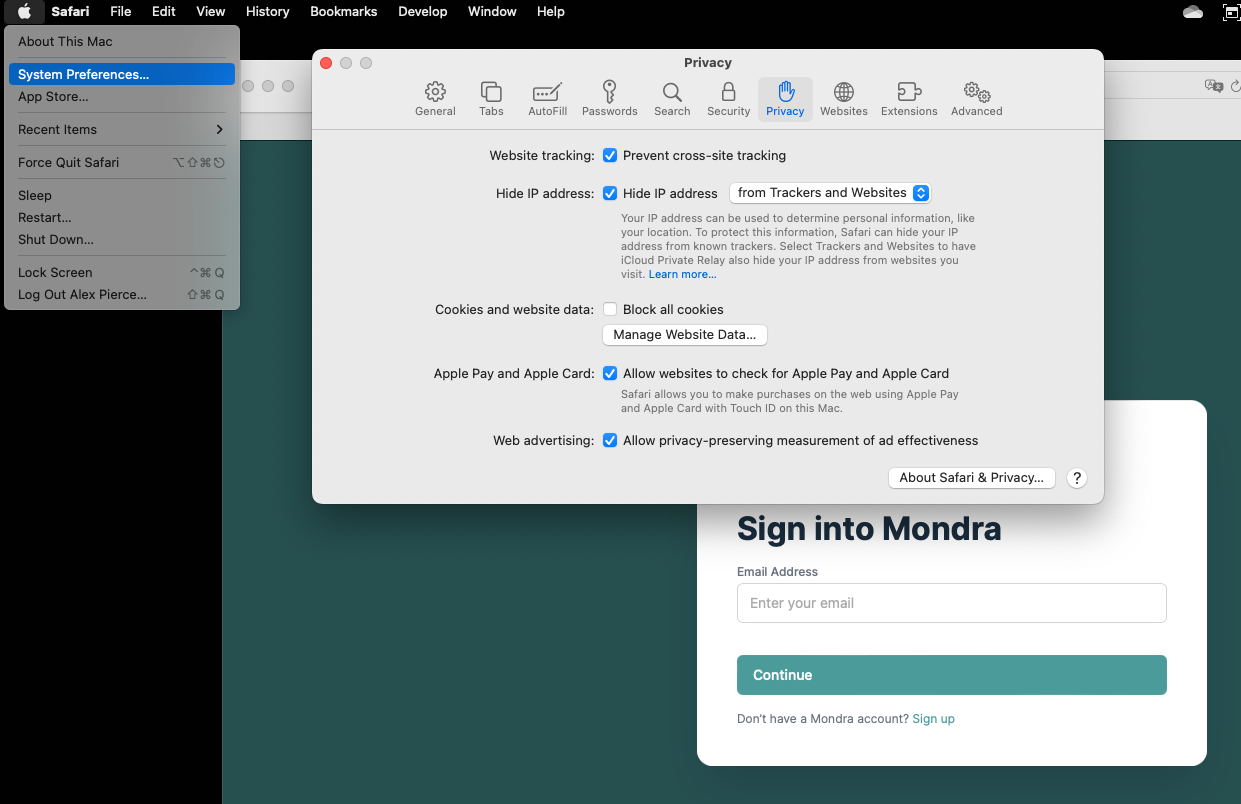Select About This Mac

122,42
